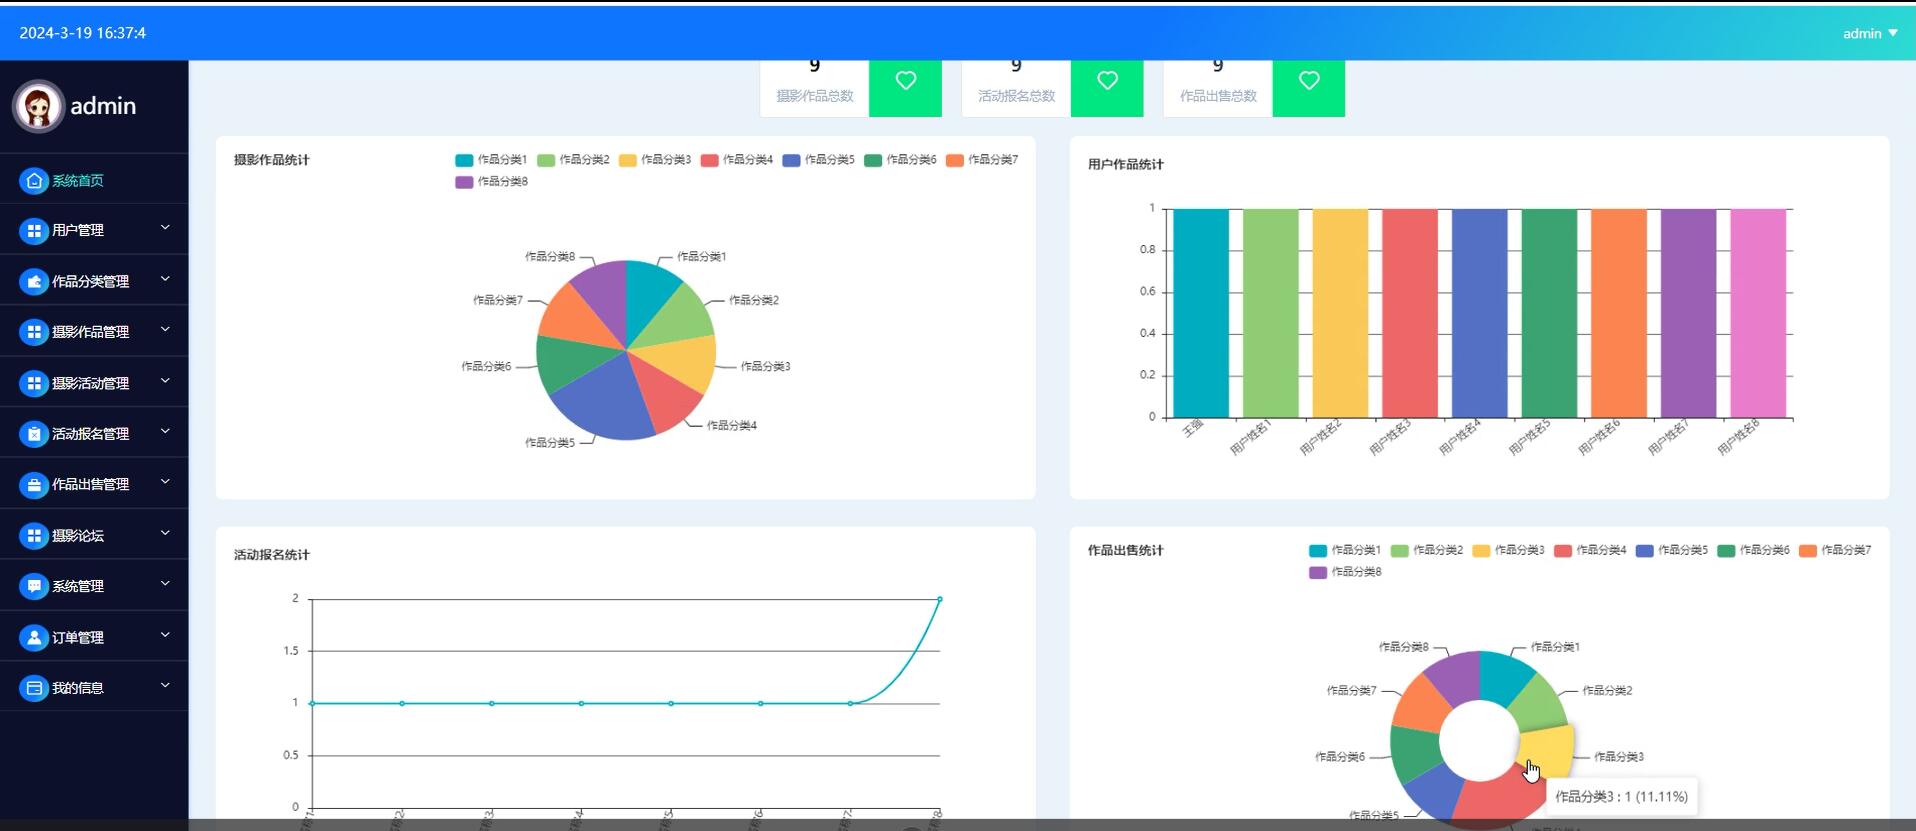This screenshot has height=831, width=1916.
Task: Expand the 摄影活动管理 chevron arrow
Action: pyautogui.click(x=165, y=381)
